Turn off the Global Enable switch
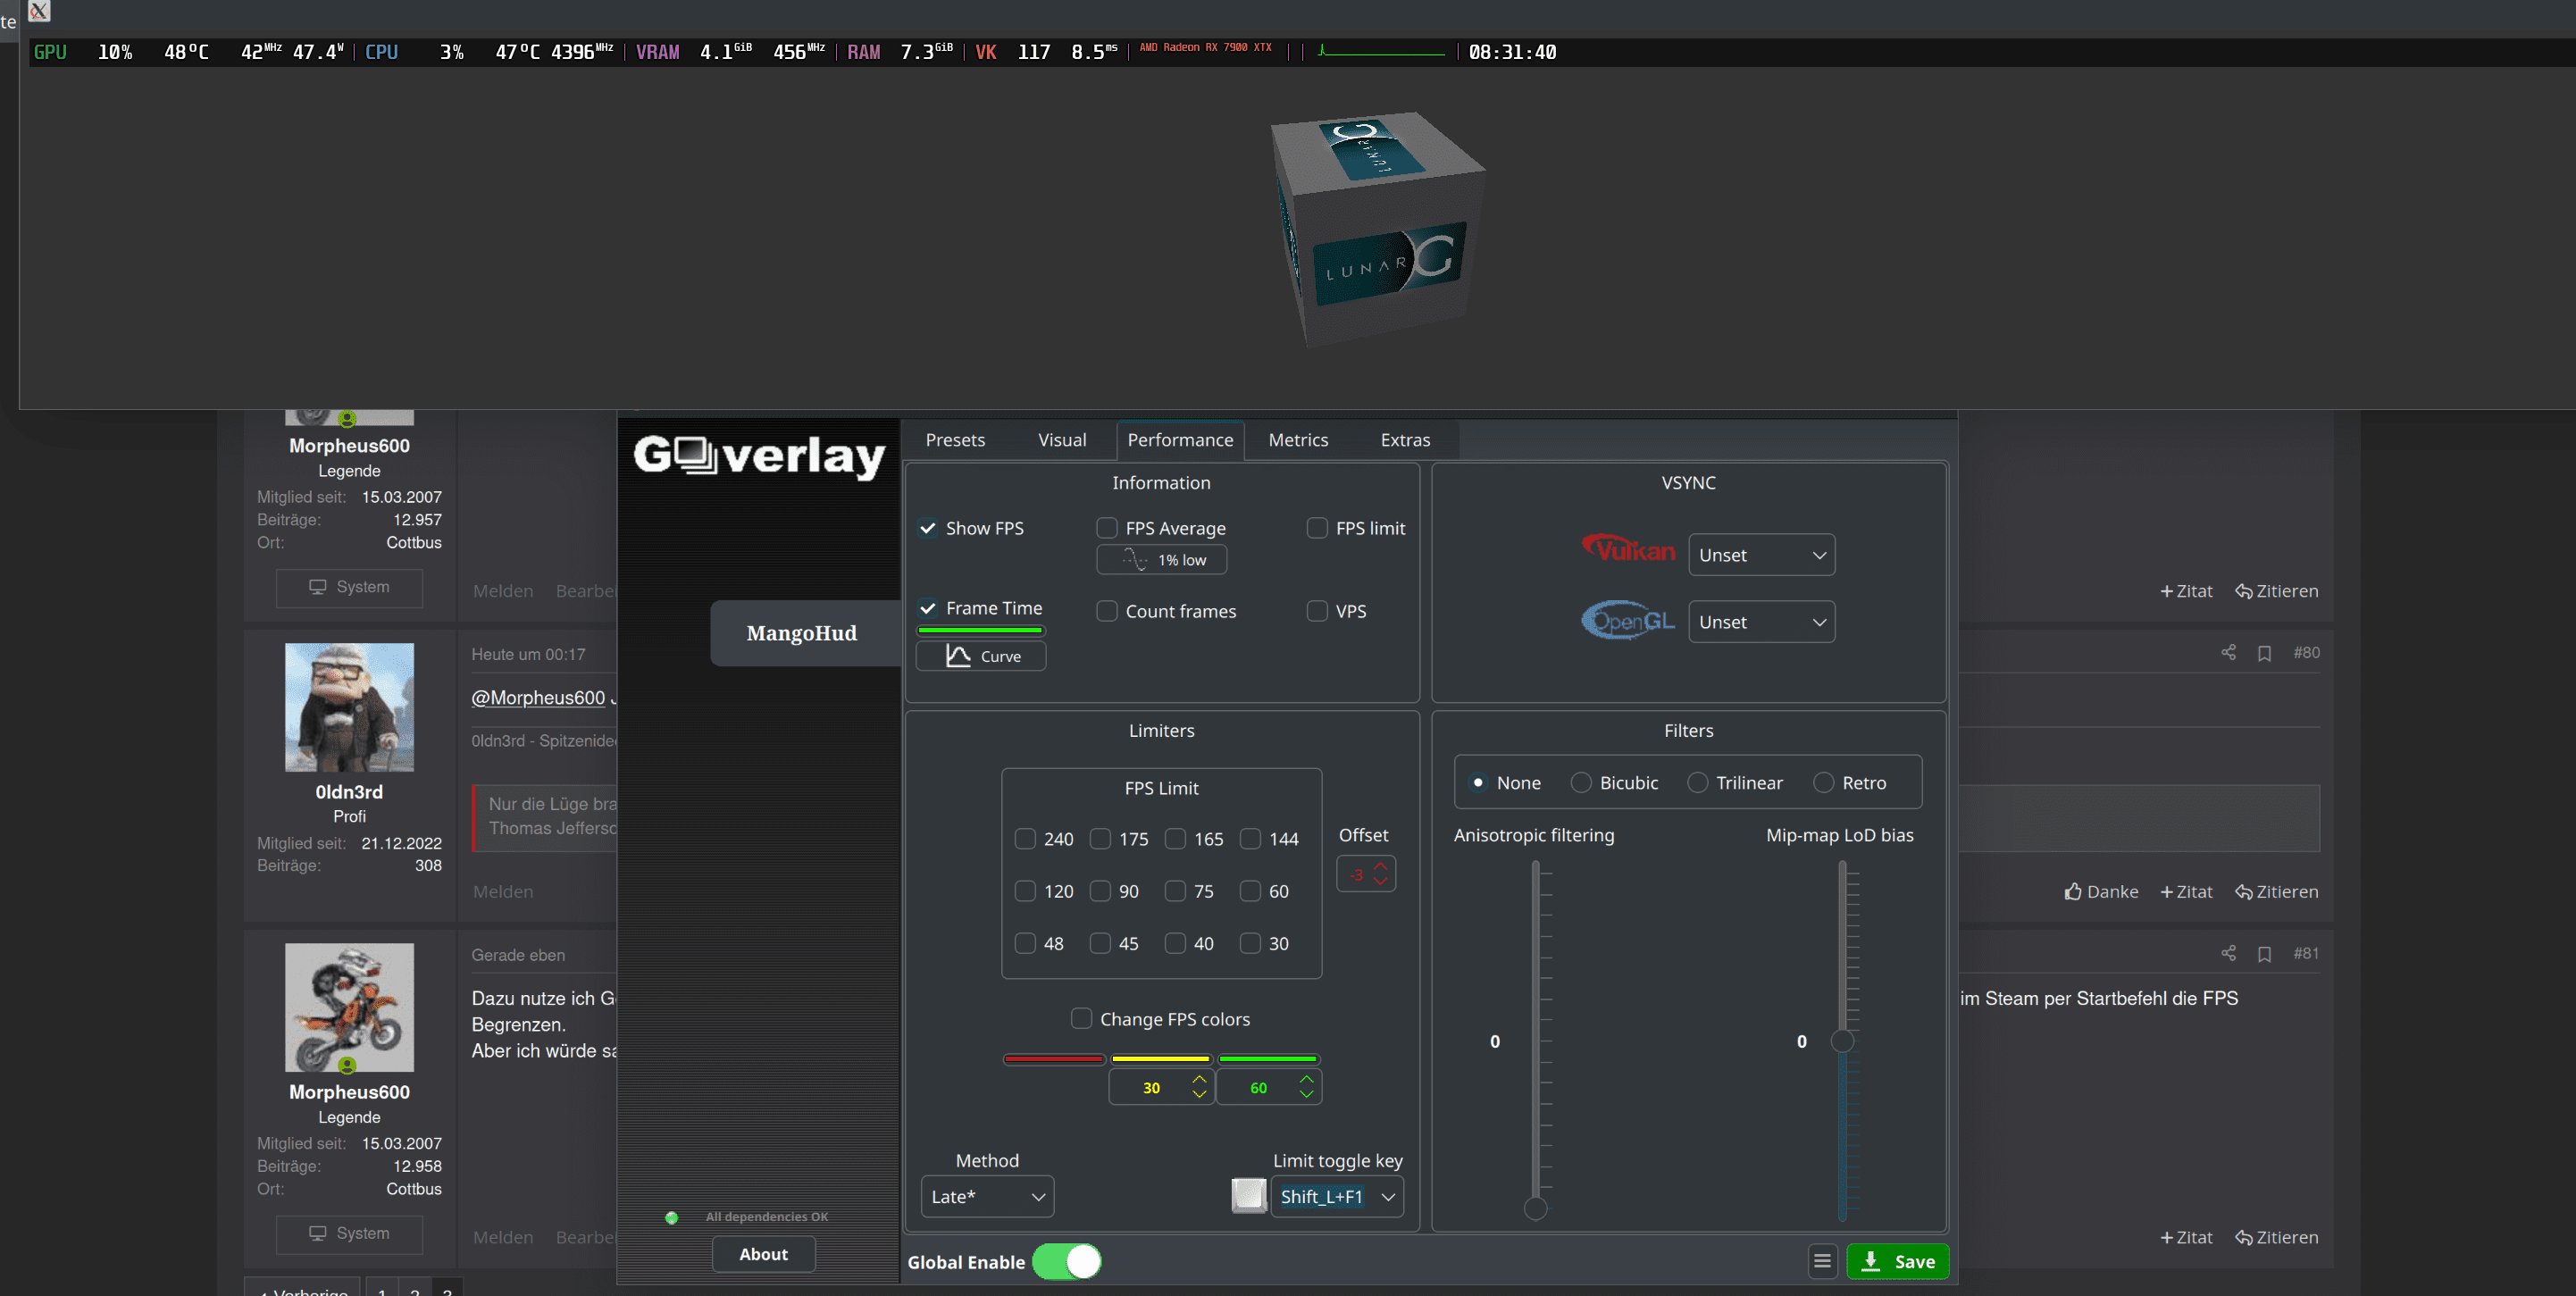 pyautogui.click(x=1066, y=1261)
